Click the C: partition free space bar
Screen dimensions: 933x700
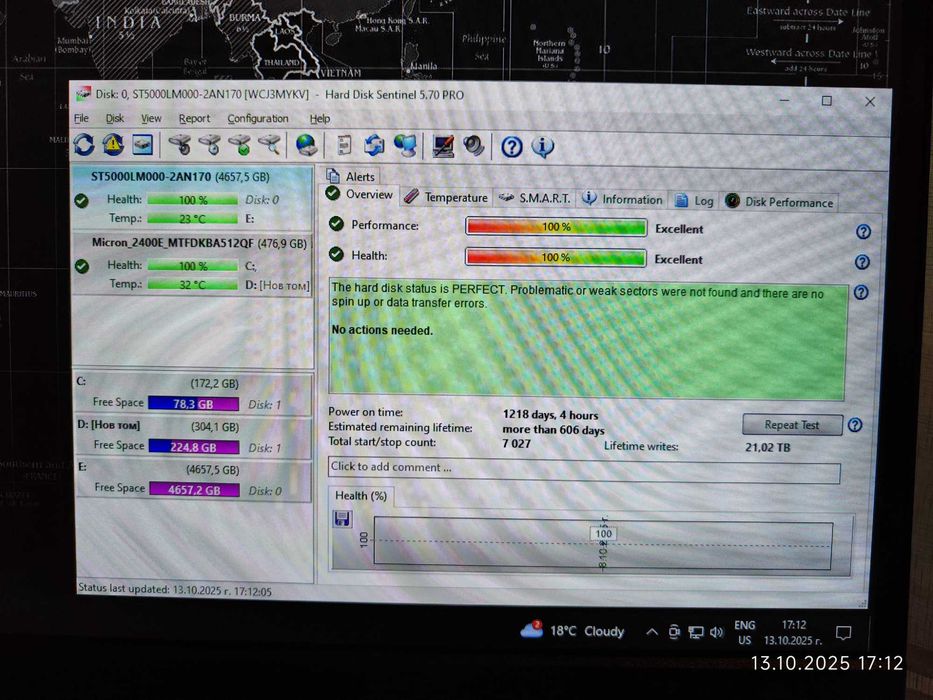(x=193, y=404)
